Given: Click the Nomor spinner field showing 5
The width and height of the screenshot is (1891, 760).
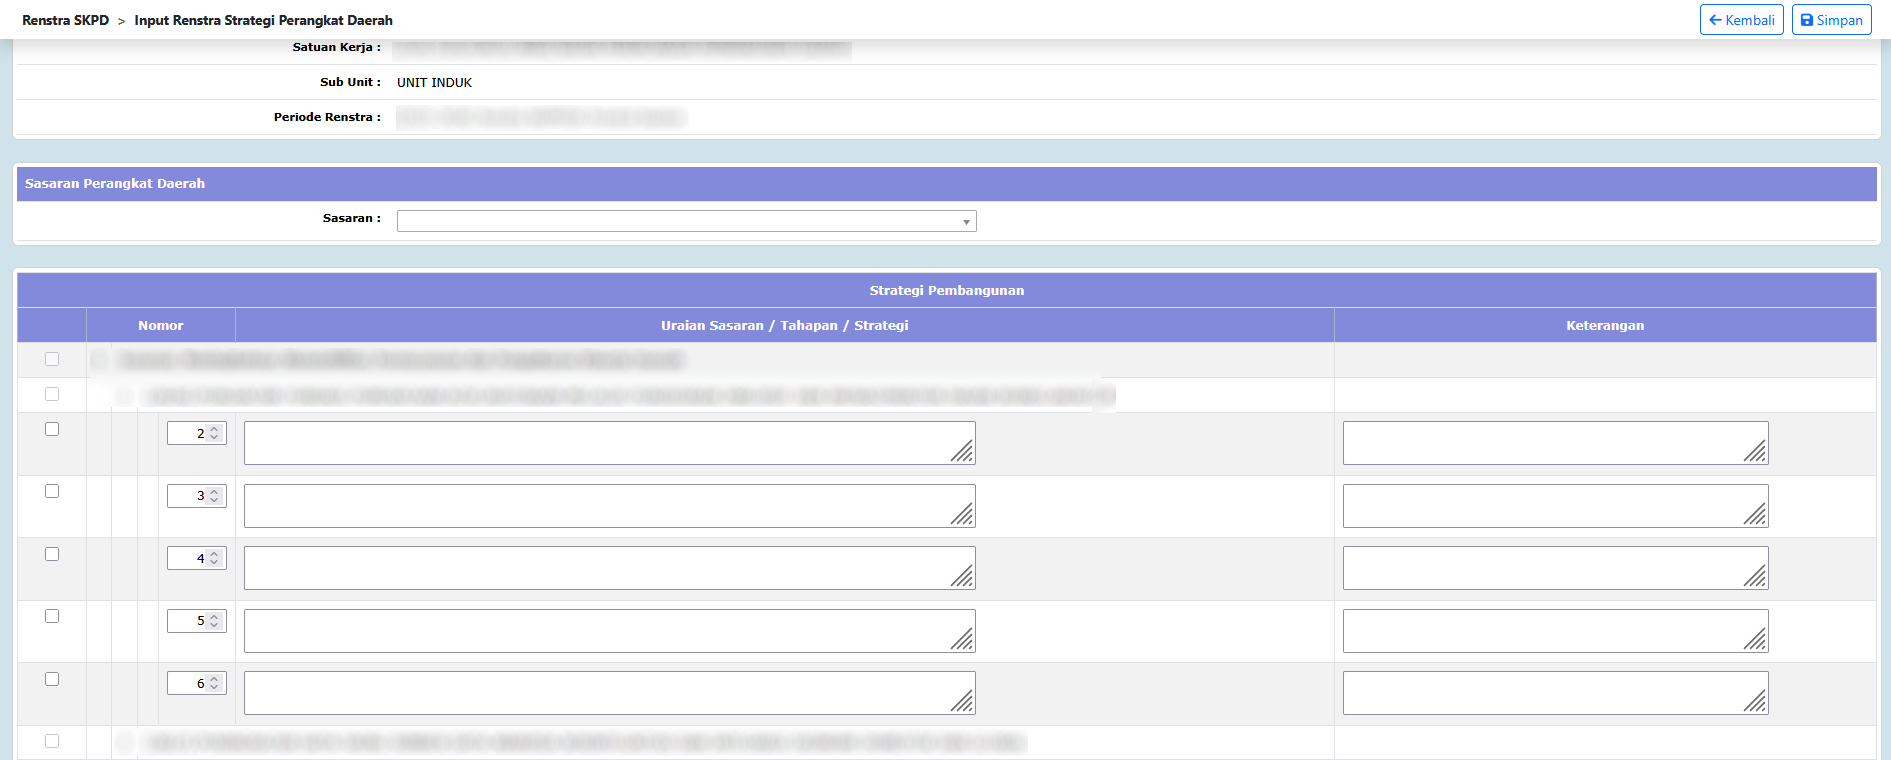Looking at the screenshot, I should [192, 621].
